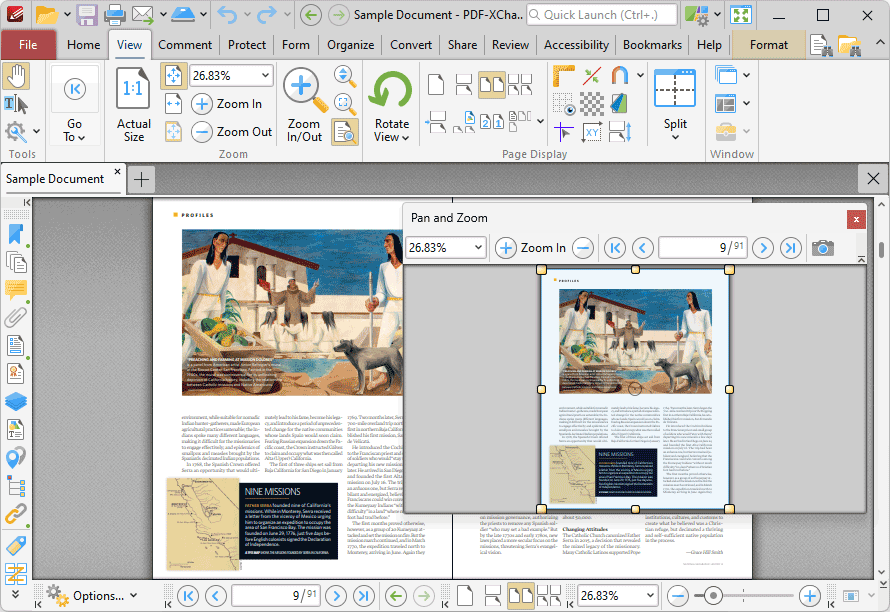Toggle Pan and Zoom window button
This screenshot has width=890, height=612.
coord(345,132)
